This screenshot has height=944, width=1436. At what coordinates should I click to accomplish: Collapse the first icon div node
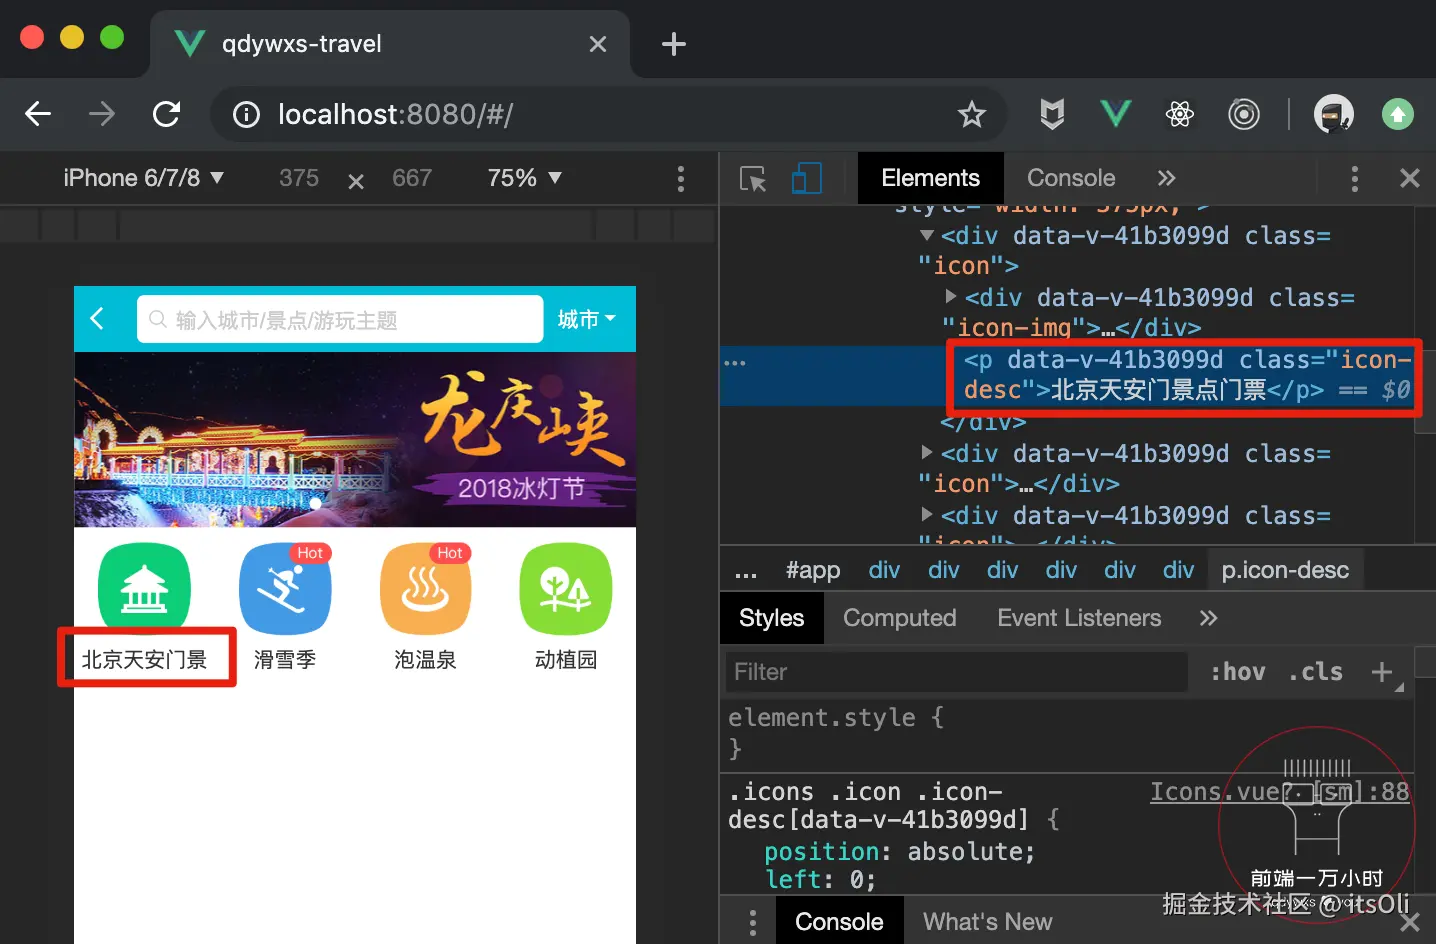coord(927,235)
